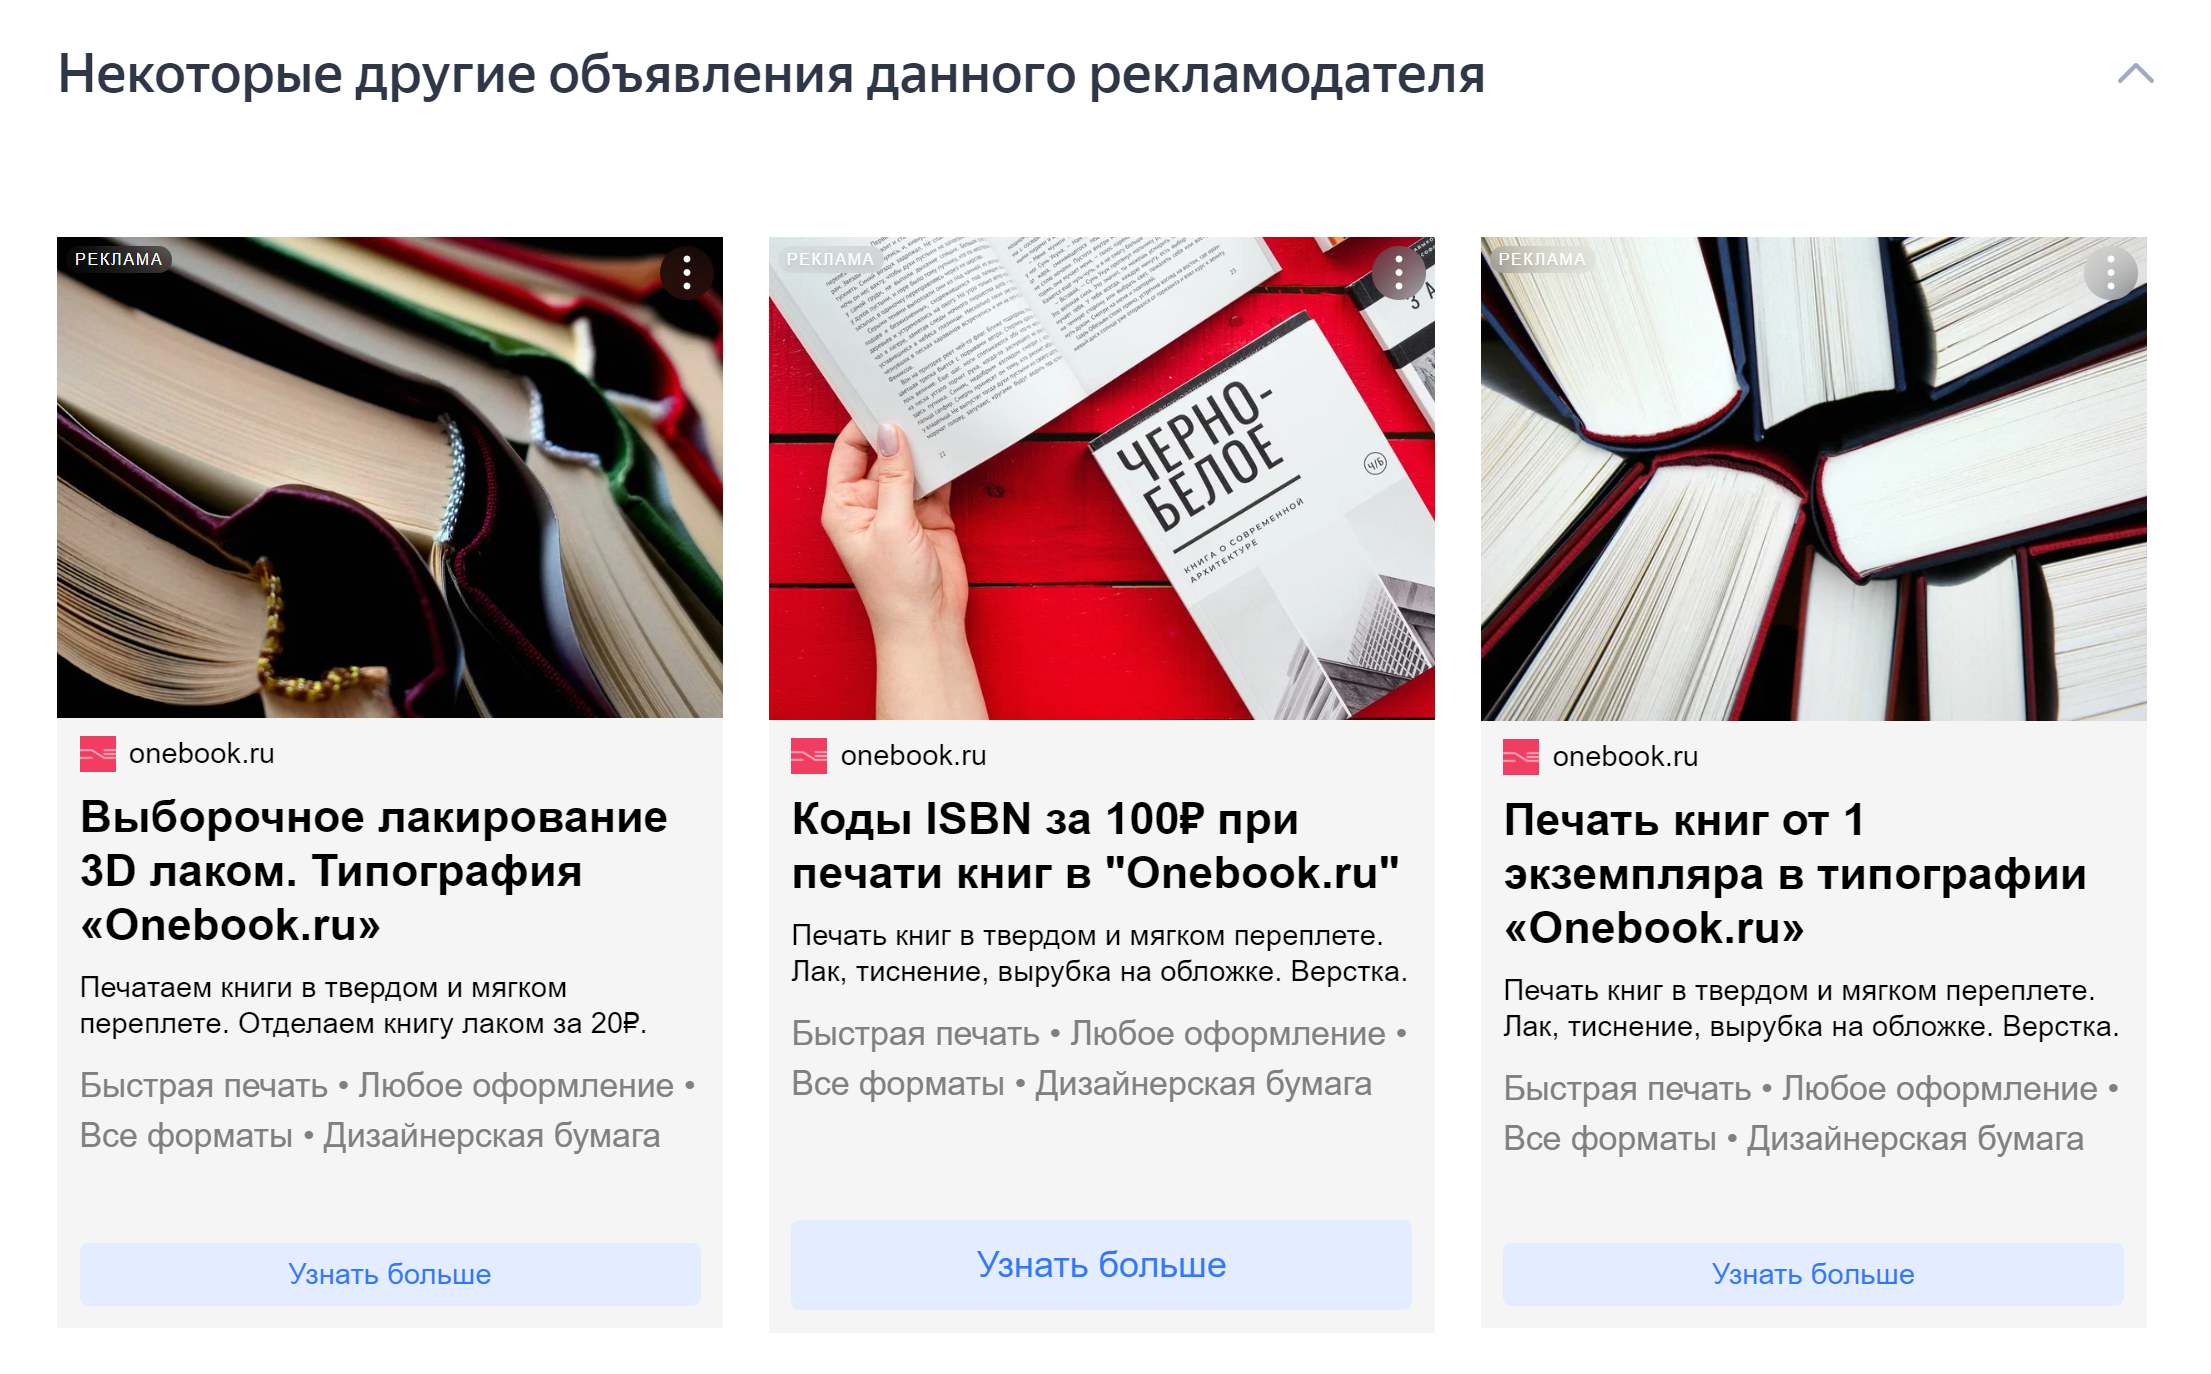Open three-dot menu on first book ad
This screenshot has height=1374, width=2211.
pyautogui.click(x=687, y=272)
